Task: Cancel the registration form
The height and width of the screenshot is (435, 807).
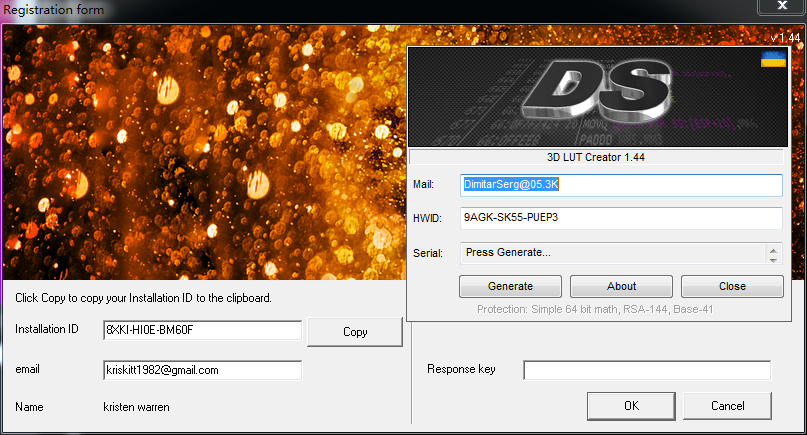Action: point(727,406)
